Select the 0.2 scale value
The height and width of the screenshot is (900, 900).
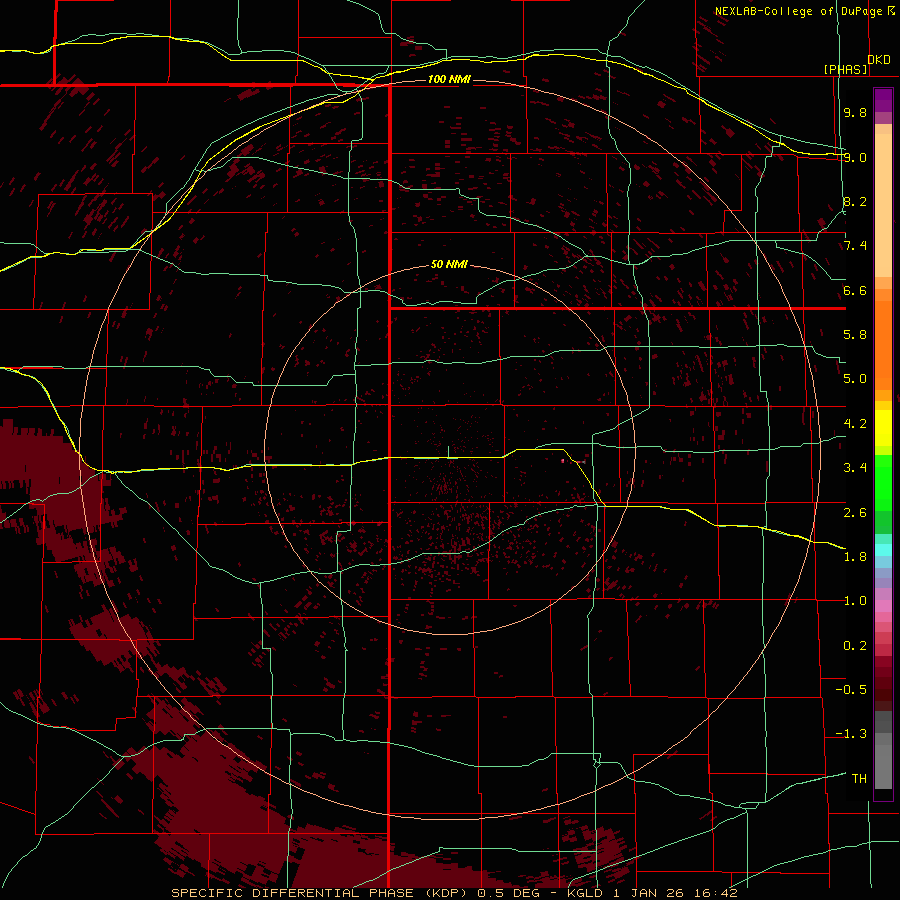855,646
